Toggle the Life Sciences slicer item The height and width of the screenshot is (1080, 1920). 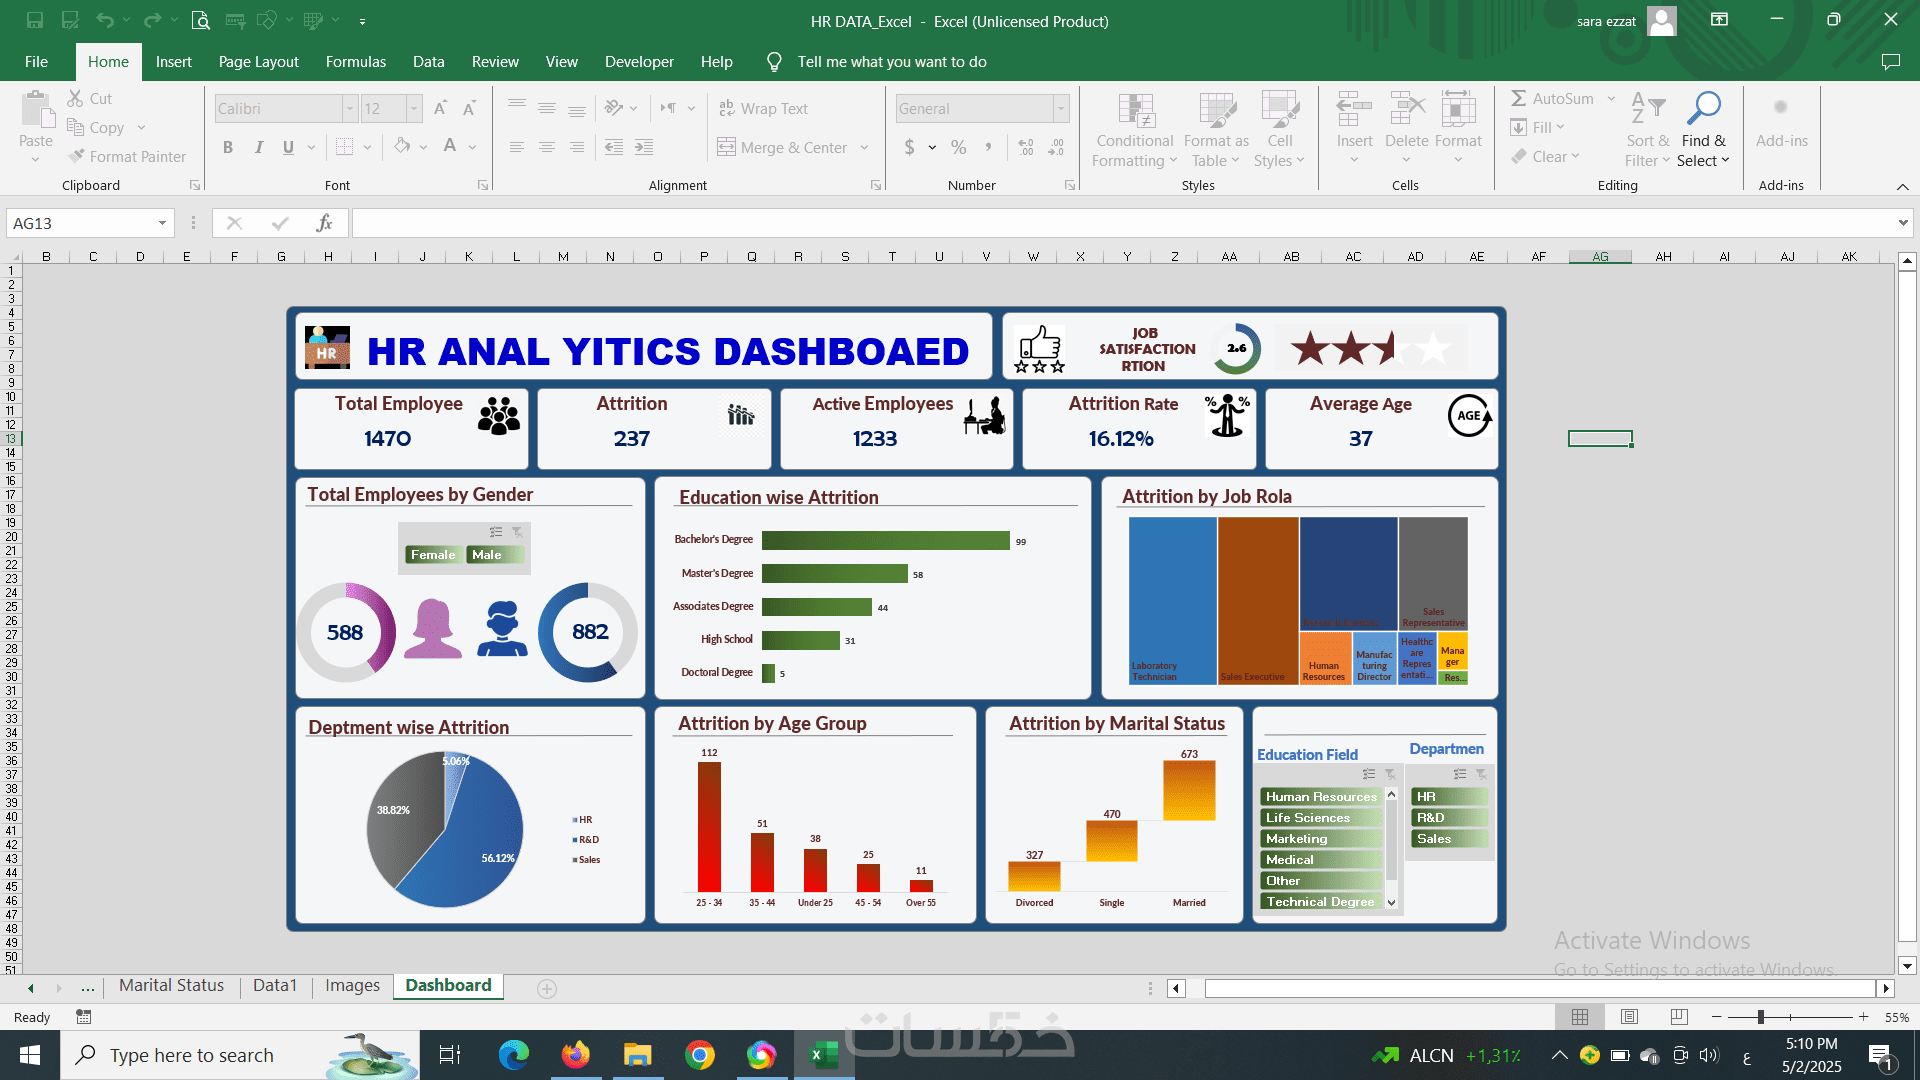tap(1319, 818)
